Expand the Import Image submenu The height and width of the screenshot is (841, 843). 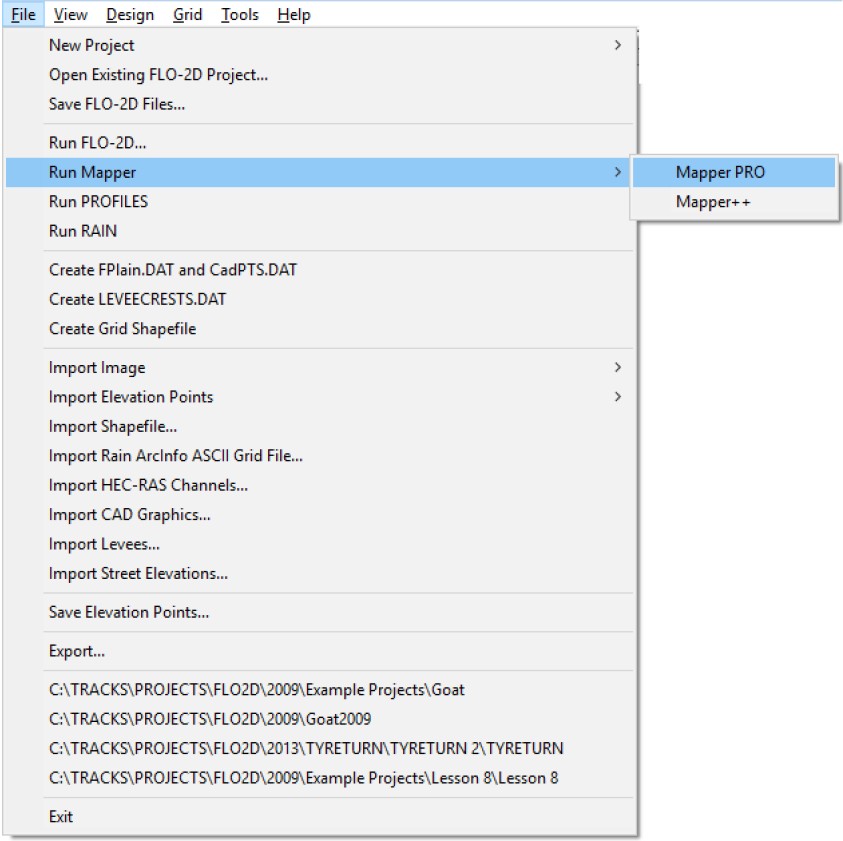pyautogui.click(x=617, y=368)
